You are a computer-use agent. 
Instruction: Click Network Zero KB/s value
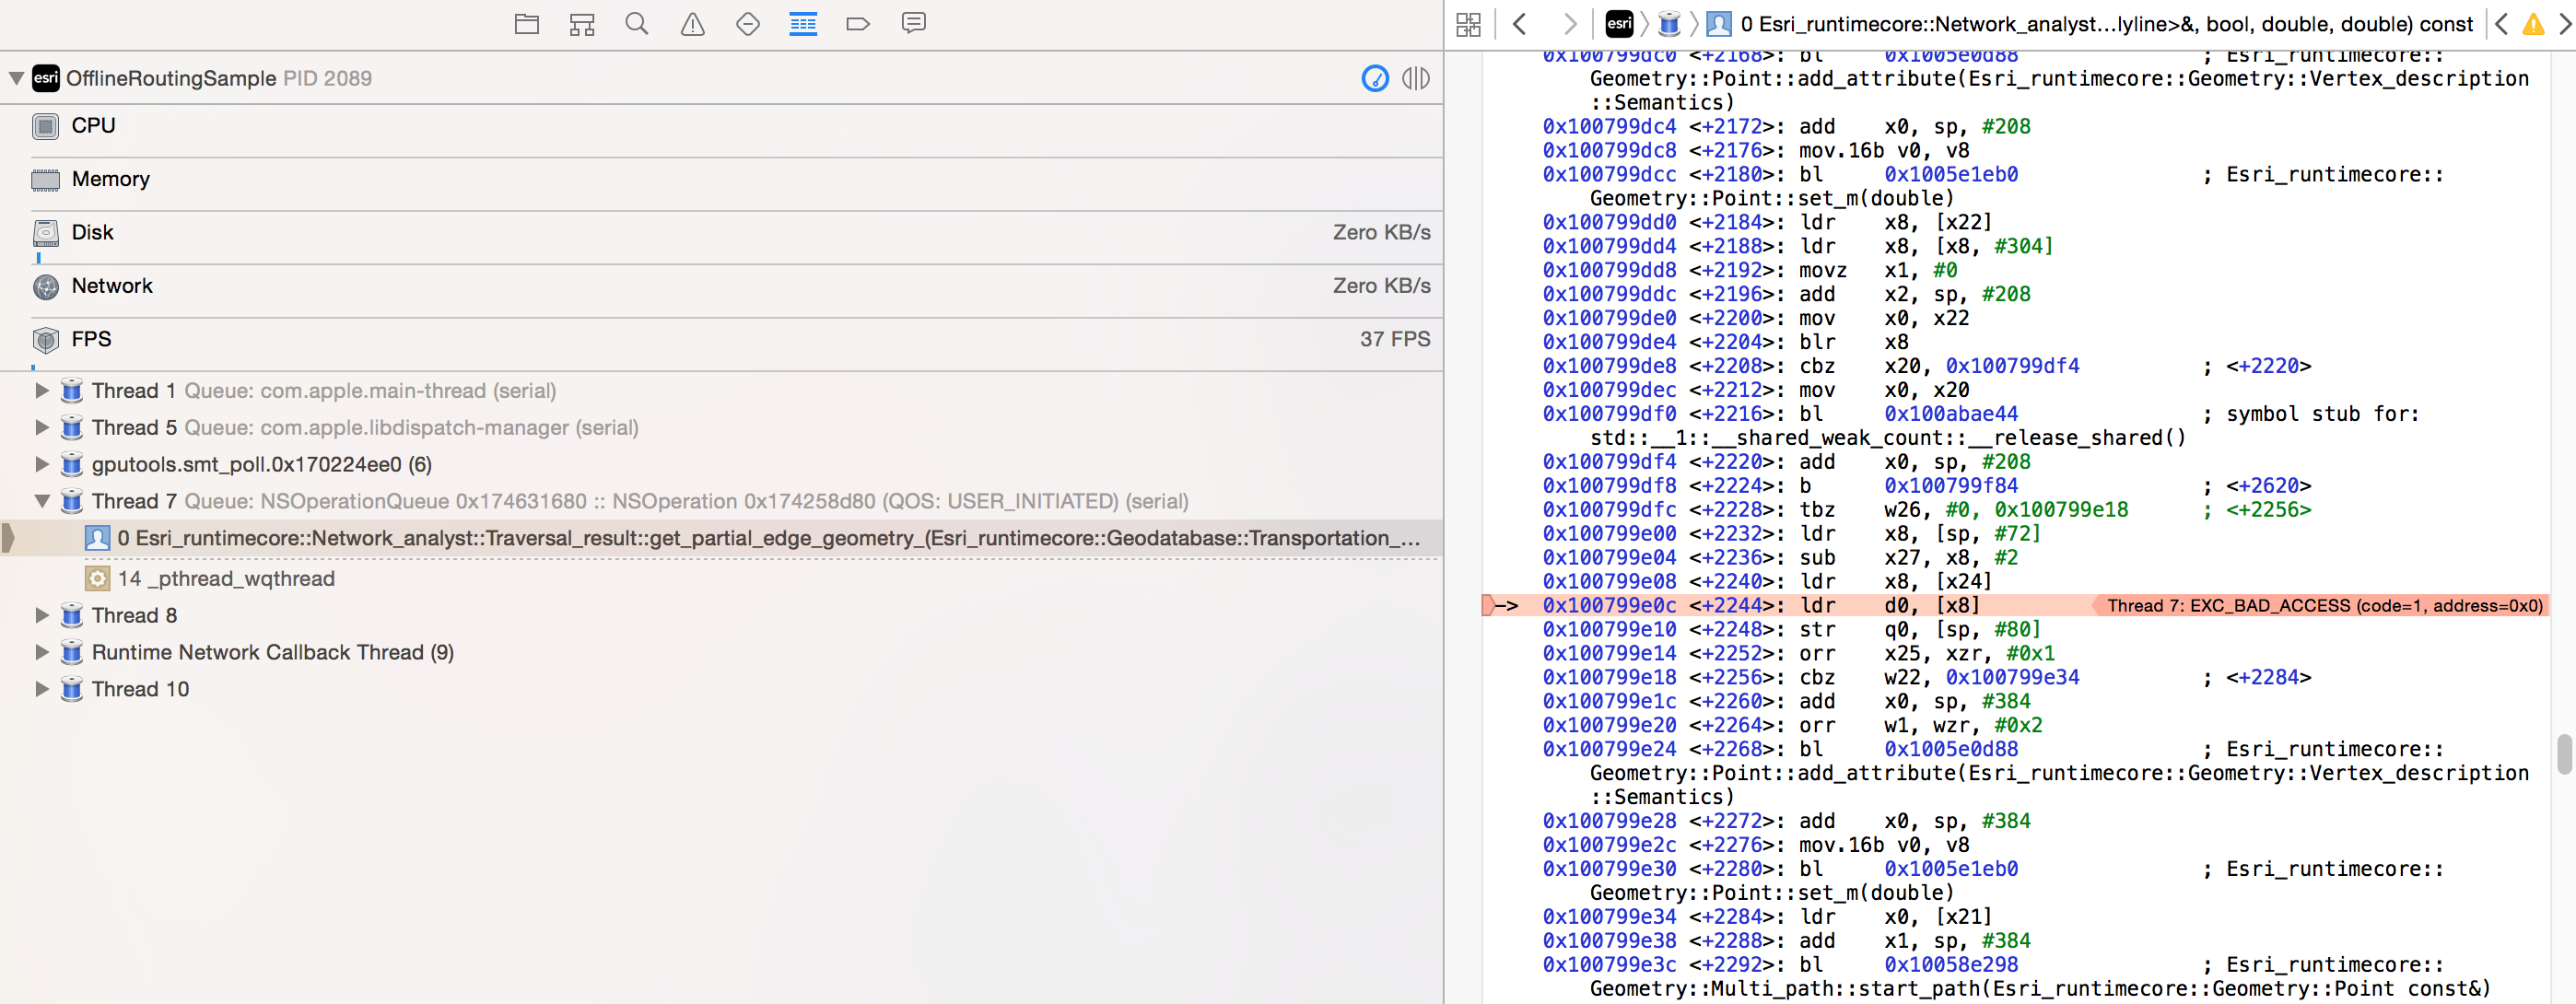coord(1381,286)
